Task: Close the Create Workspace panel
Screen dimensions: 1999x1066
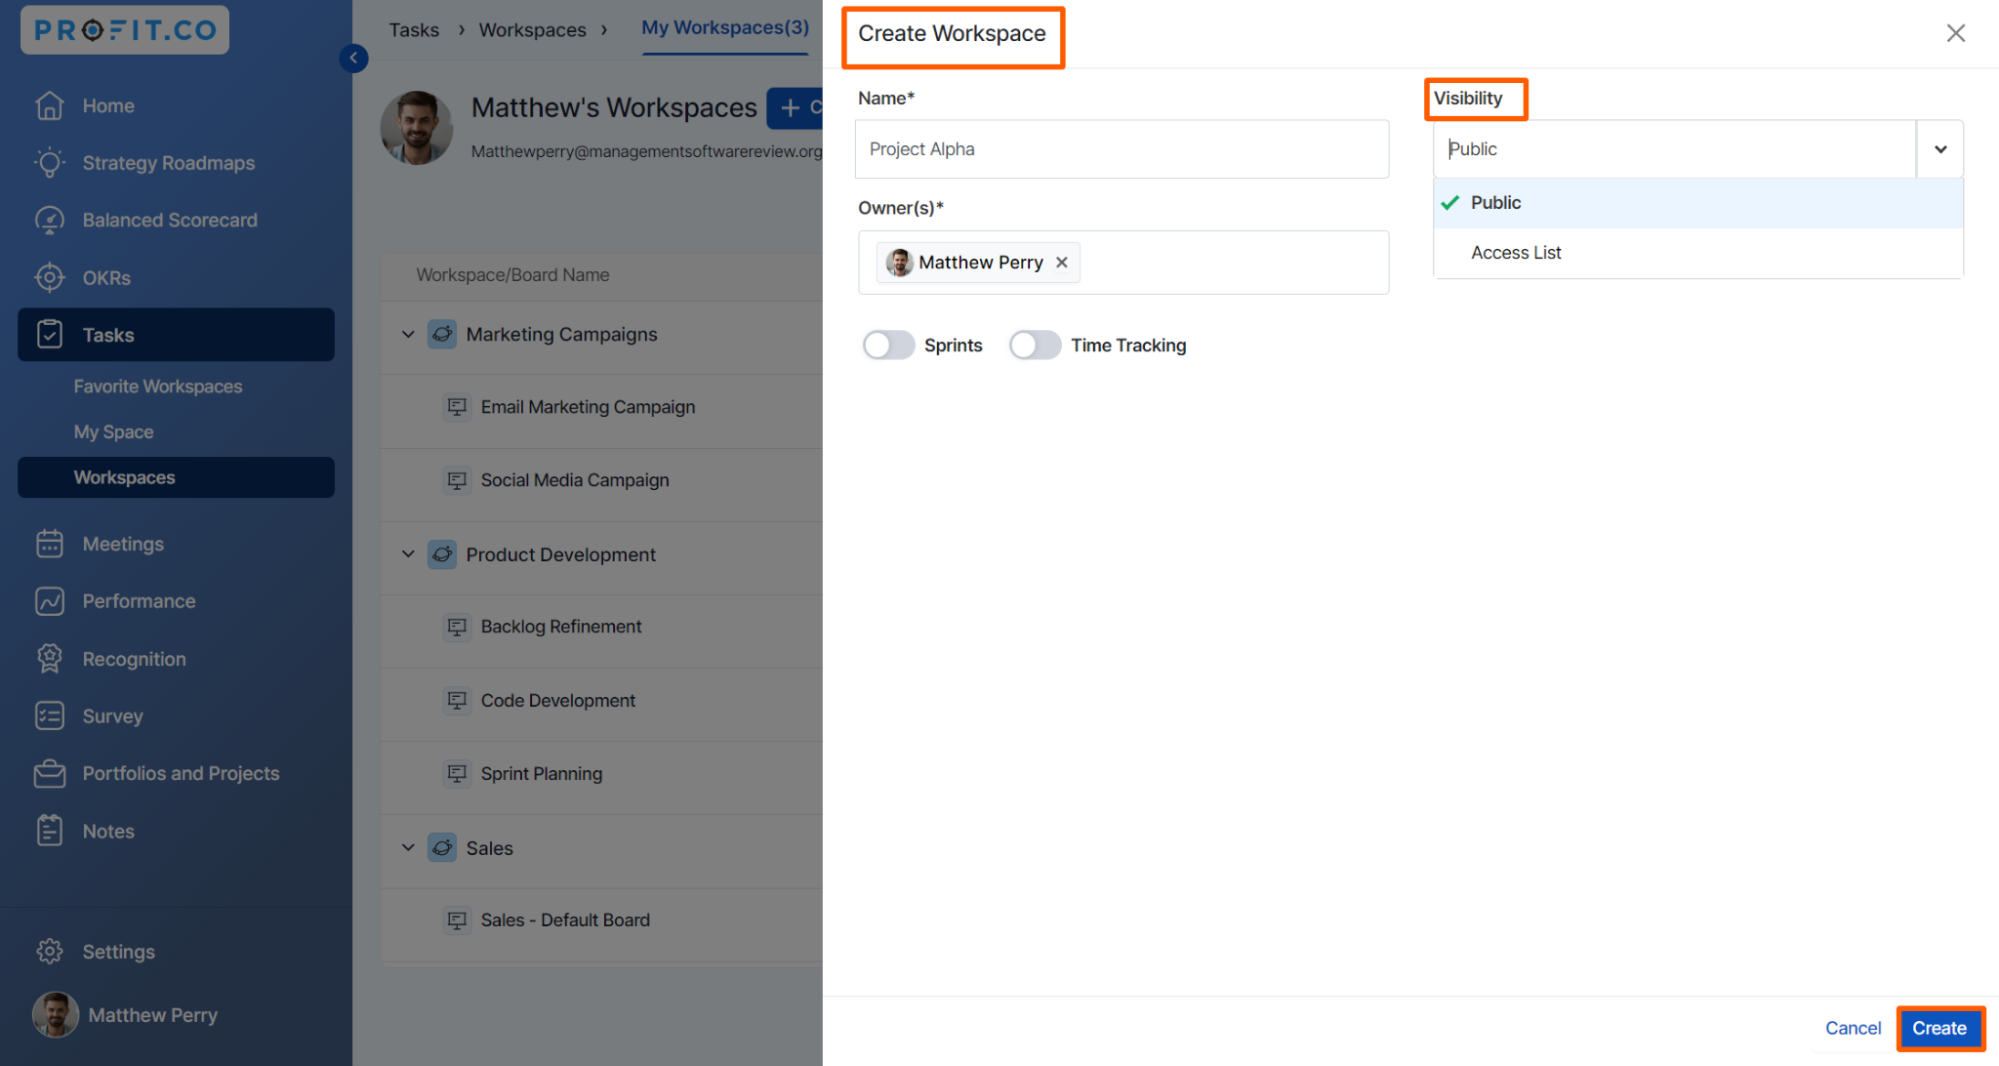Action: point(1956,33)
